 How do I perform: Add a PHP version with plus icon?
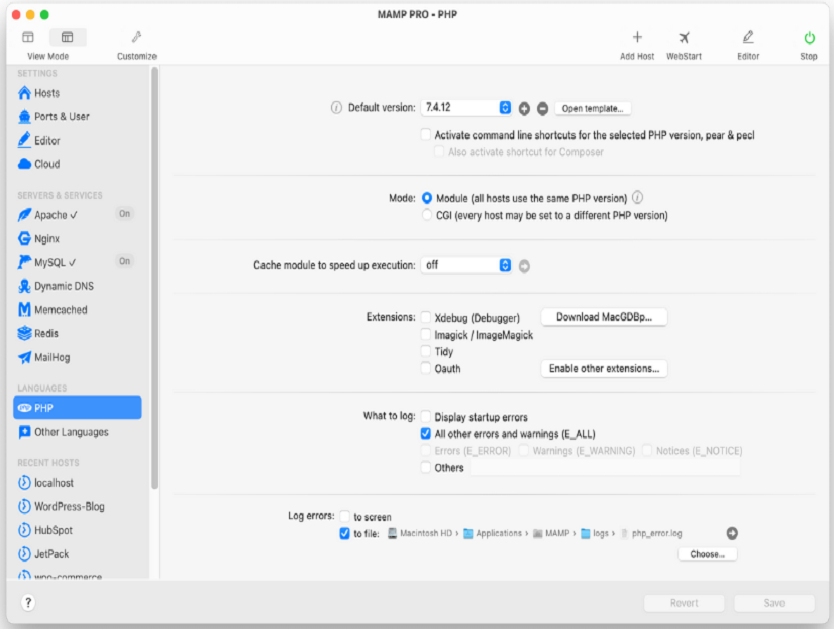click(x=524, y=108)
